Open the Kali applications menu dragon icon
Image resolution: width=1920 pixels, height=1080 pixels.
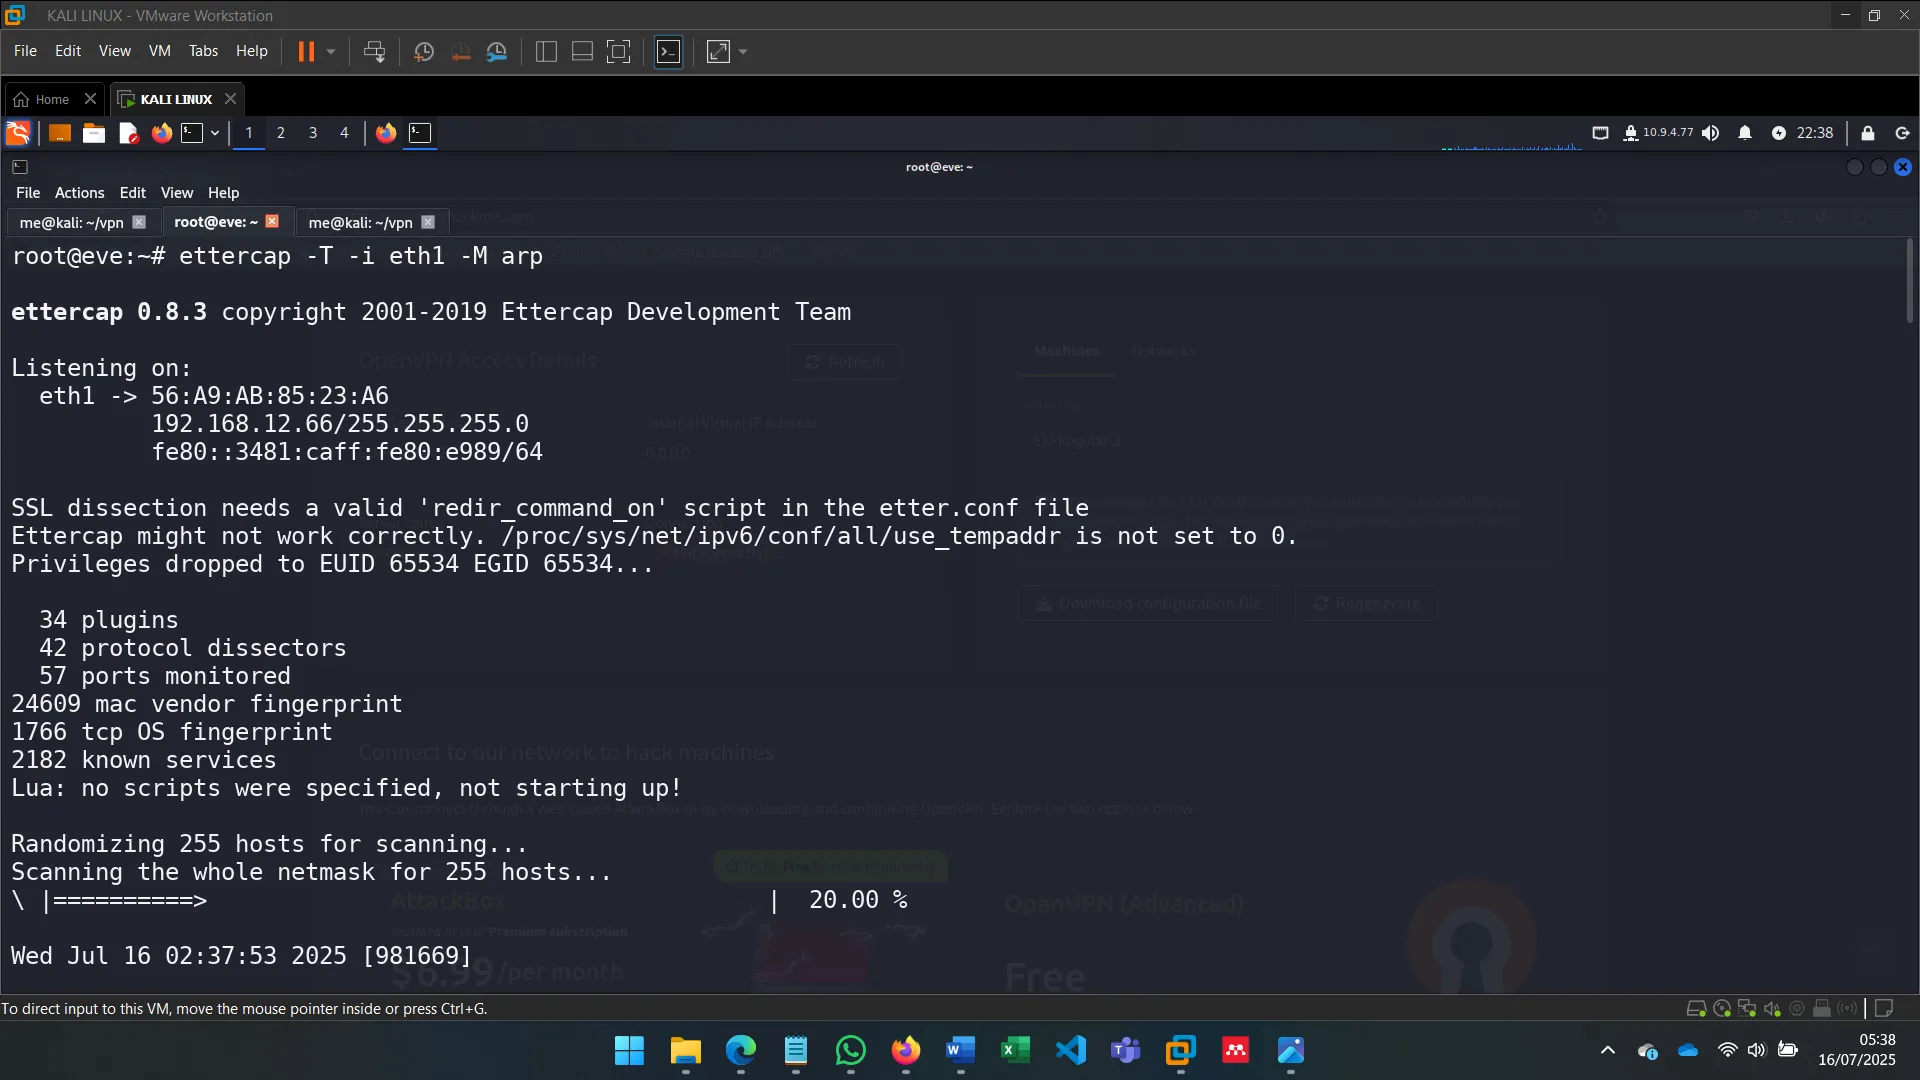[18, 133]
